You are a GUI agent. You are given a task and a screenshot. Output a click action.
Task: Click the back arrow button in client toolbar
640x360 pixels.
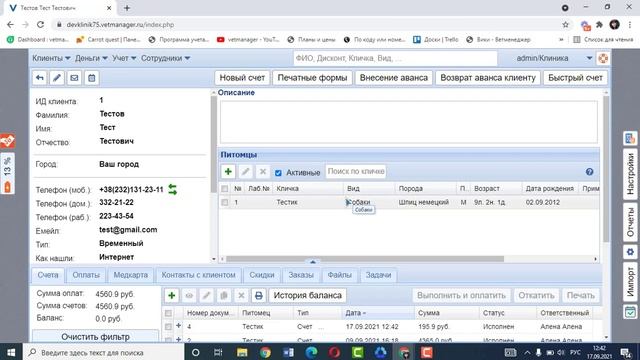click(x=40, y=78)
